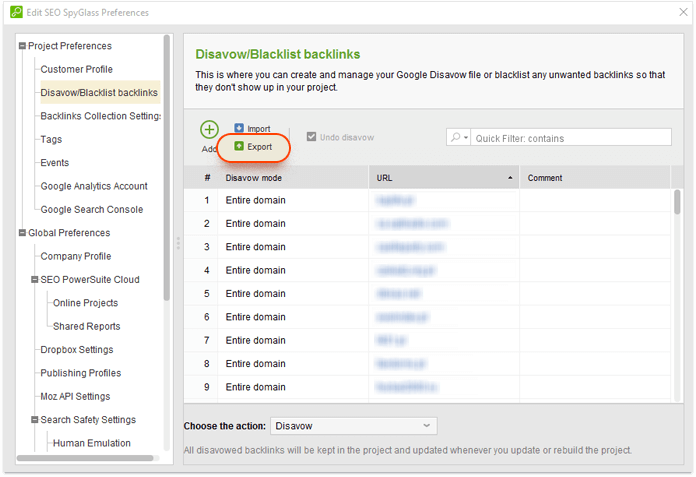
Task: Open Moz API Settings
Action: point(75,397)
